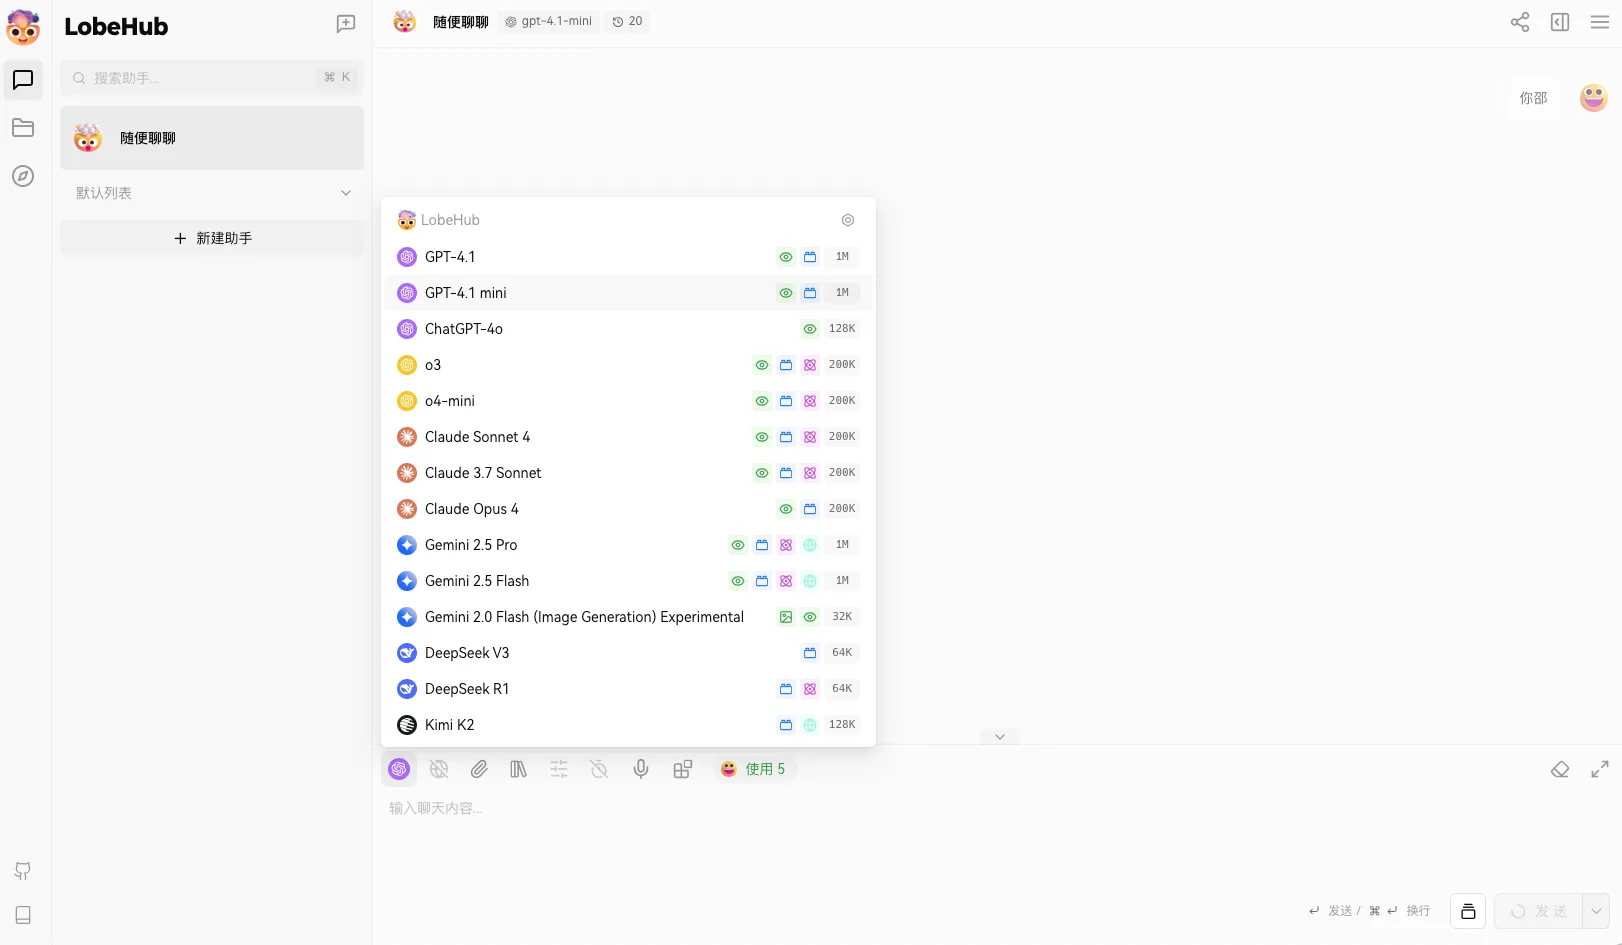Click the new topic icon beside LobeHub
Image resolution: width=1622 pixels, height=945 pixels.
coord(346,24)
